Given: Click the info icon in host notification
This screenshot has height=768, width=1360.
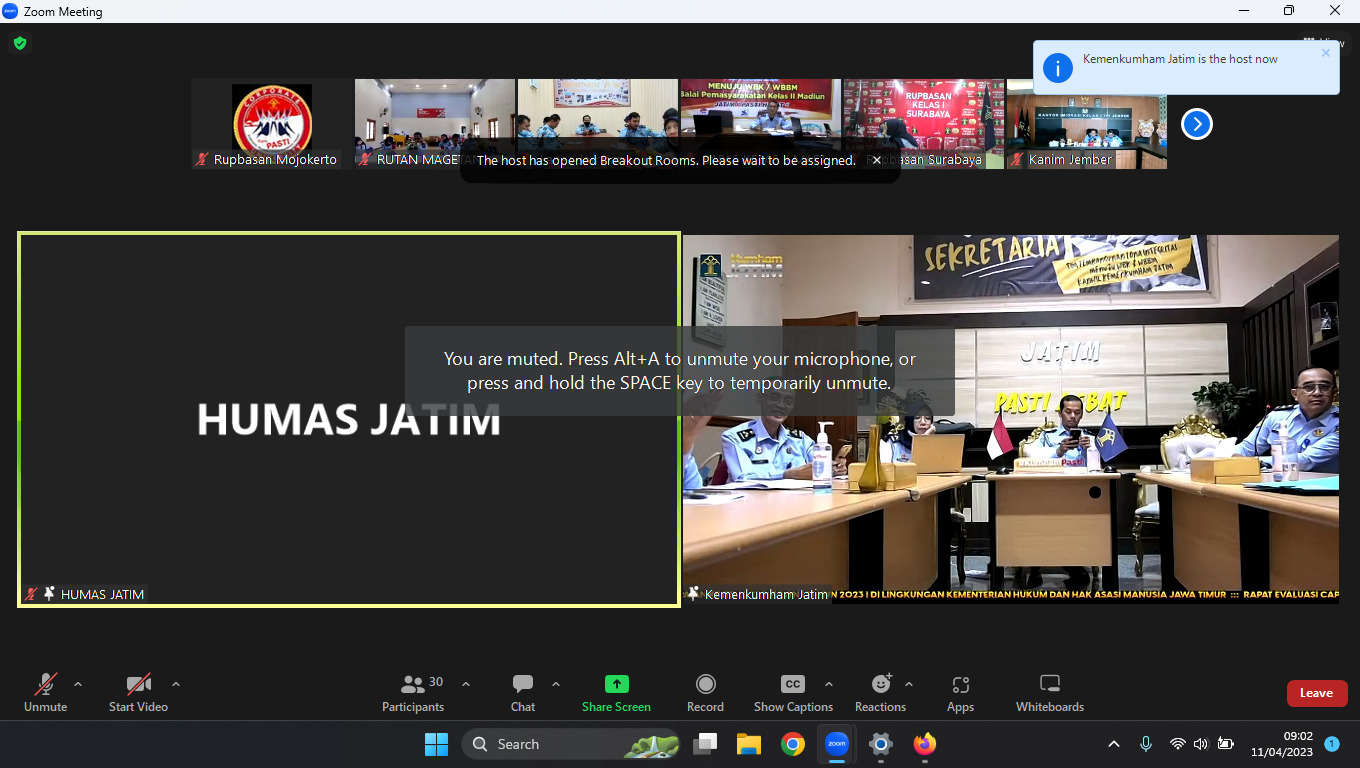Looking at the screenshot, I should point(1058,67).
